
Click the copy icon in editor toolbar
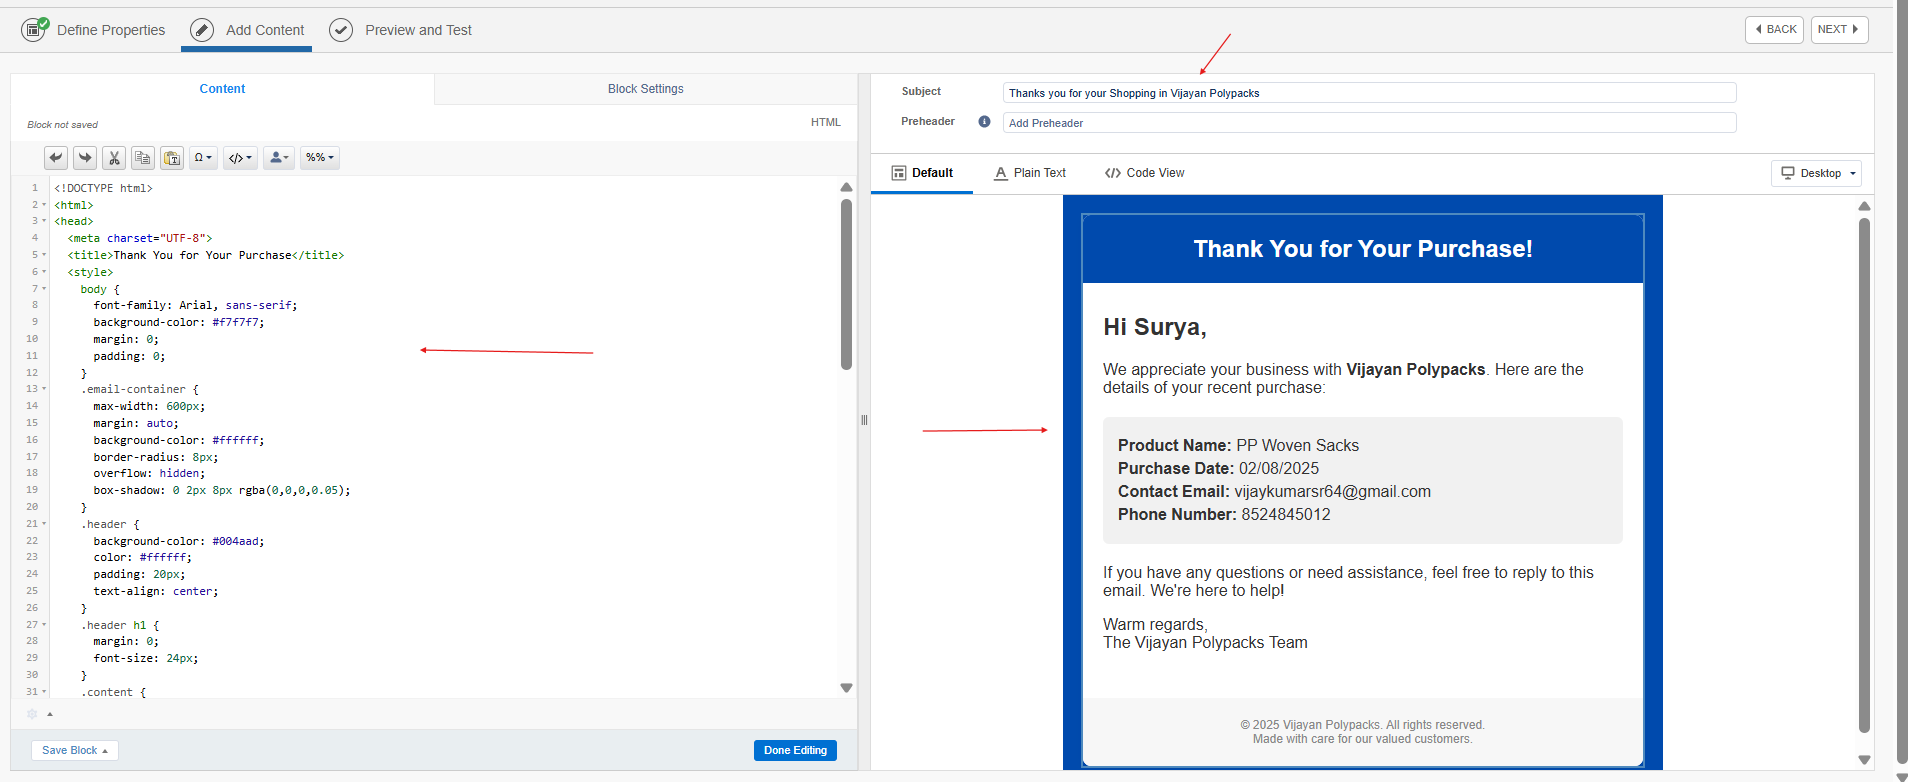point(143,158)
